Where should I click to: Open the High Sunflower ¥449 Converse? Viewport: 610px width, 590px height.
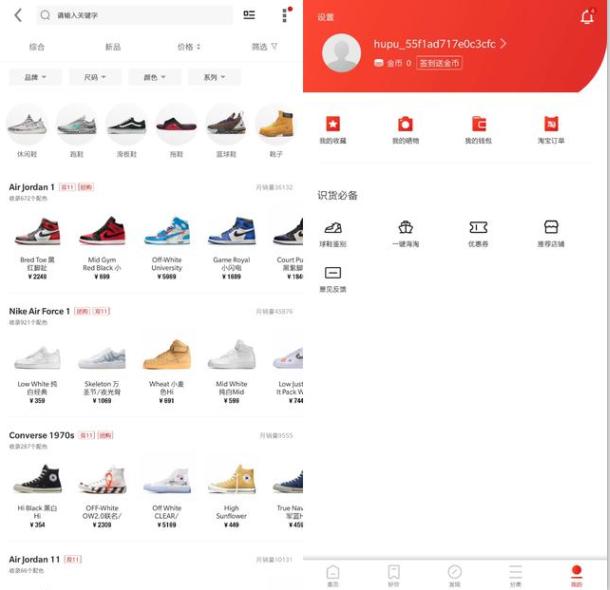tap(231, 494)
